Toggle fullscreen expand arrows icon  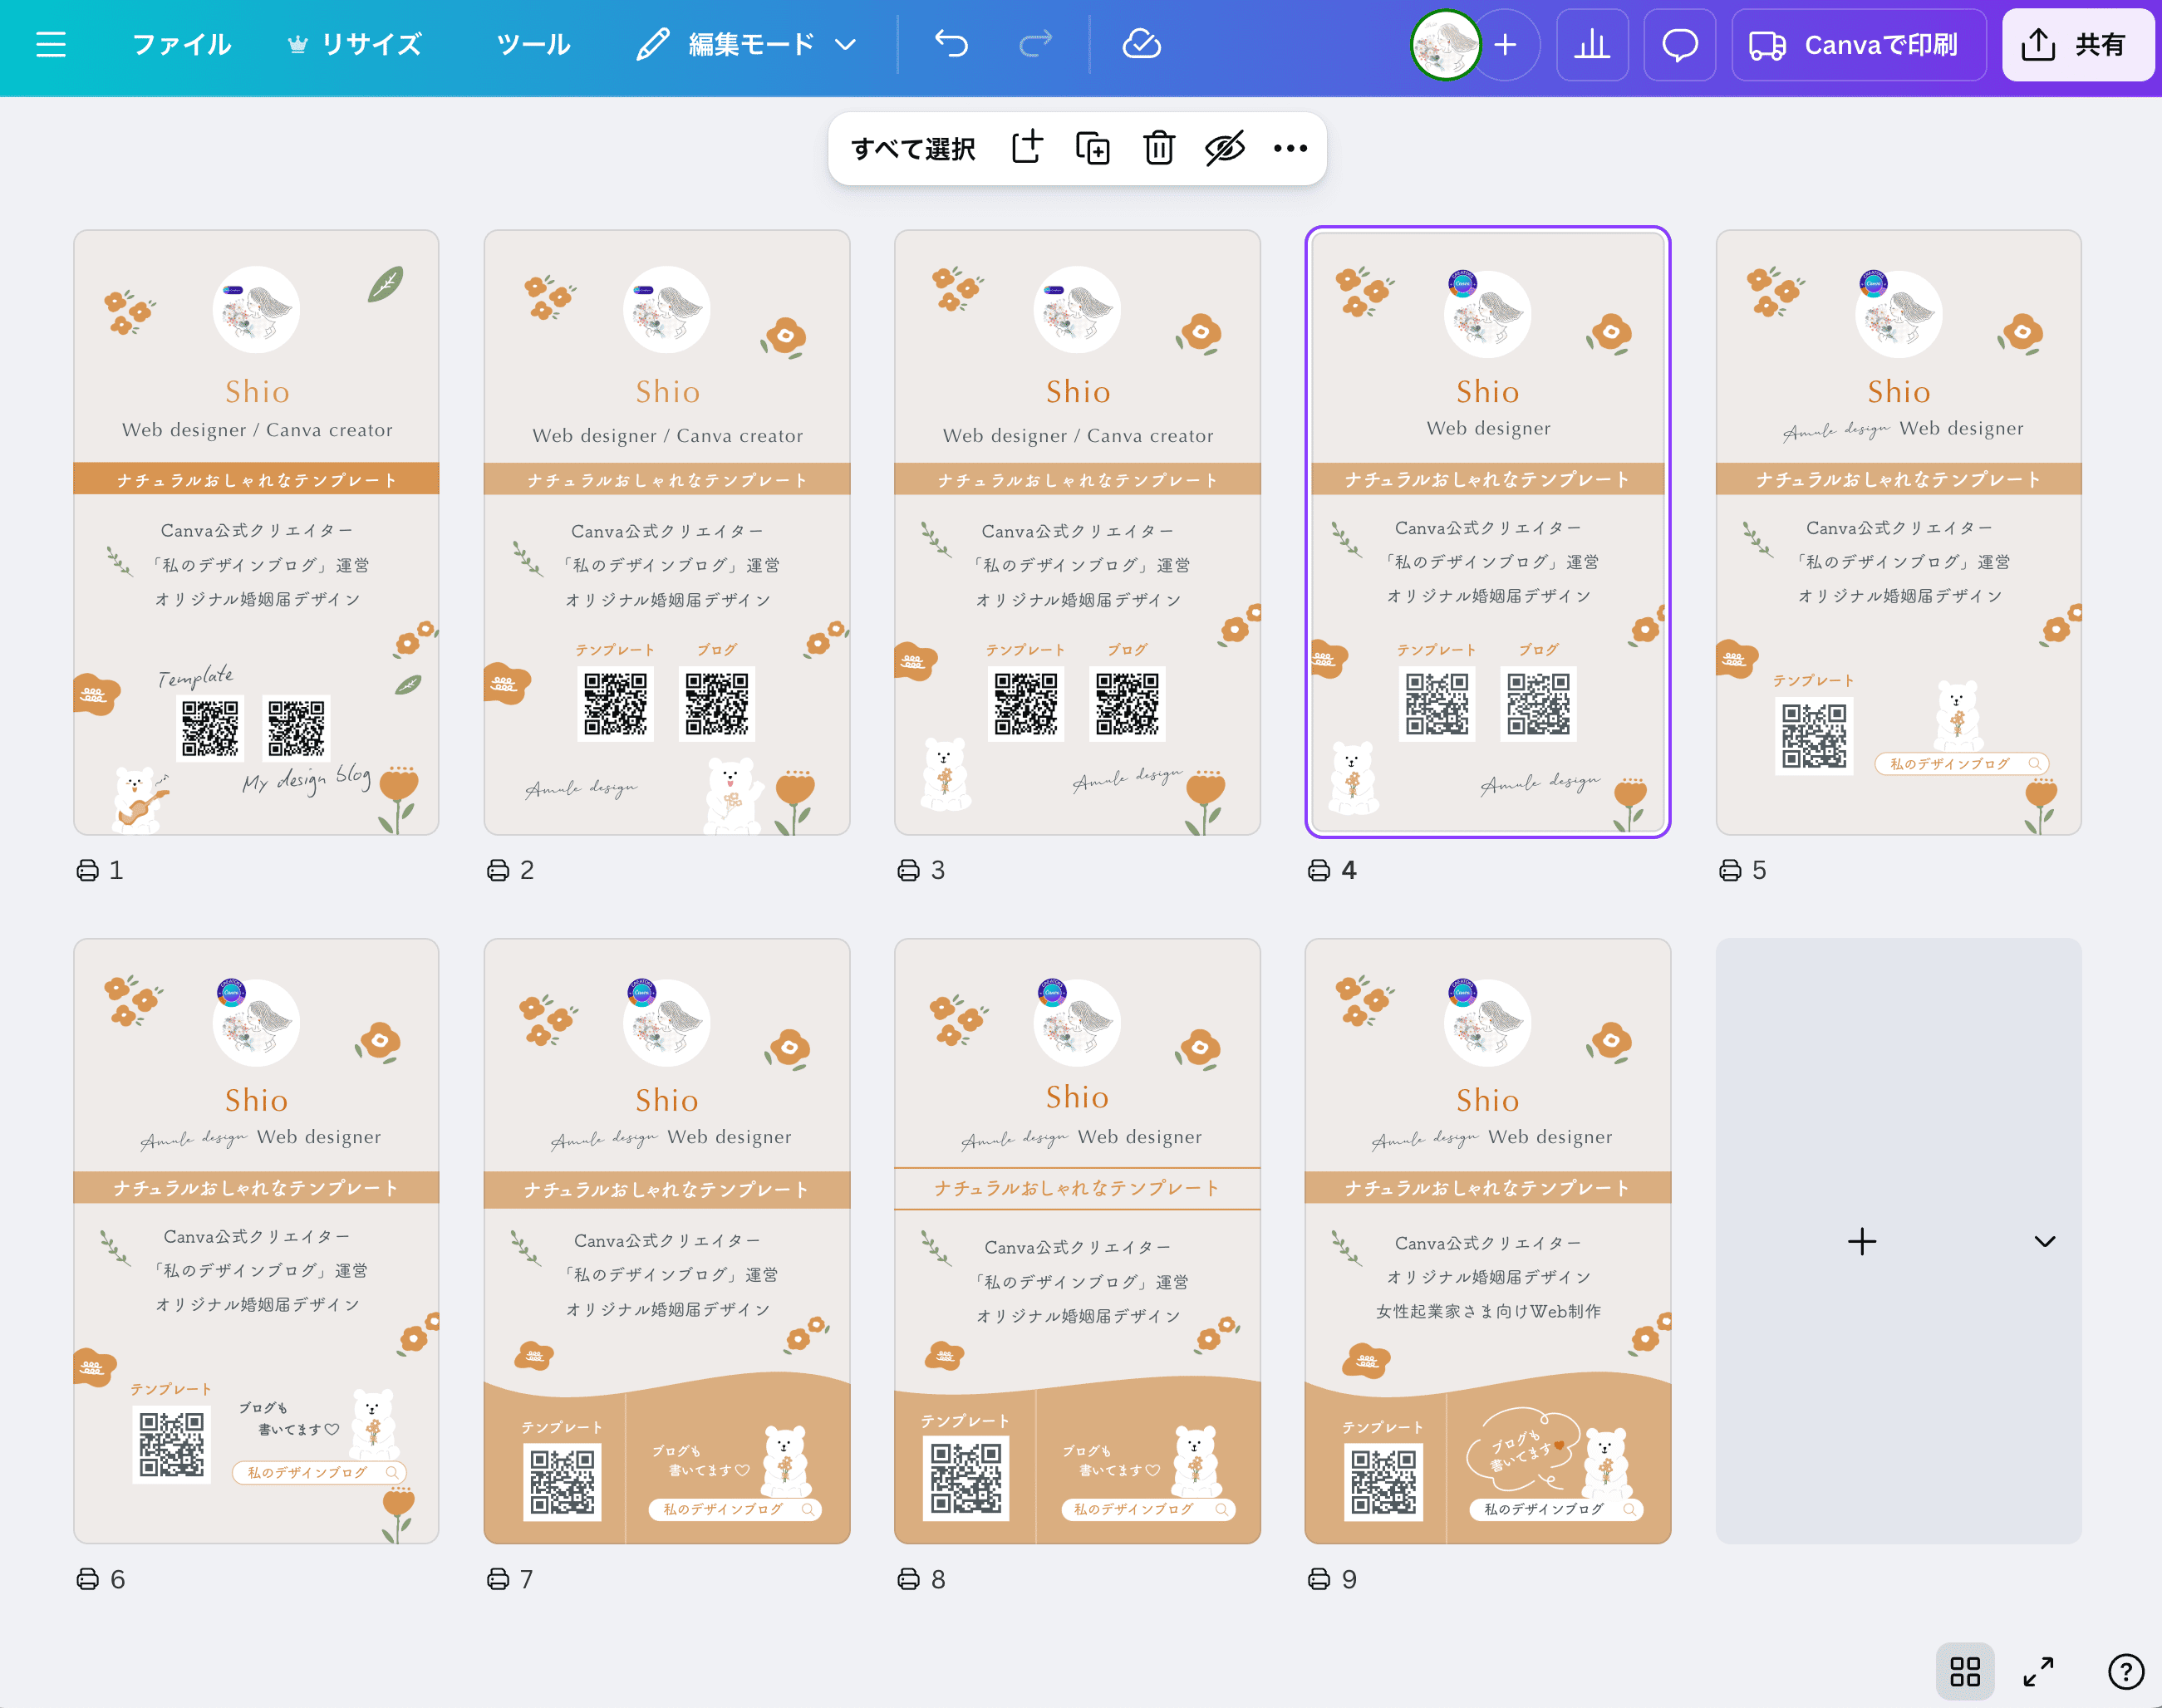tap(2038, 1671)
